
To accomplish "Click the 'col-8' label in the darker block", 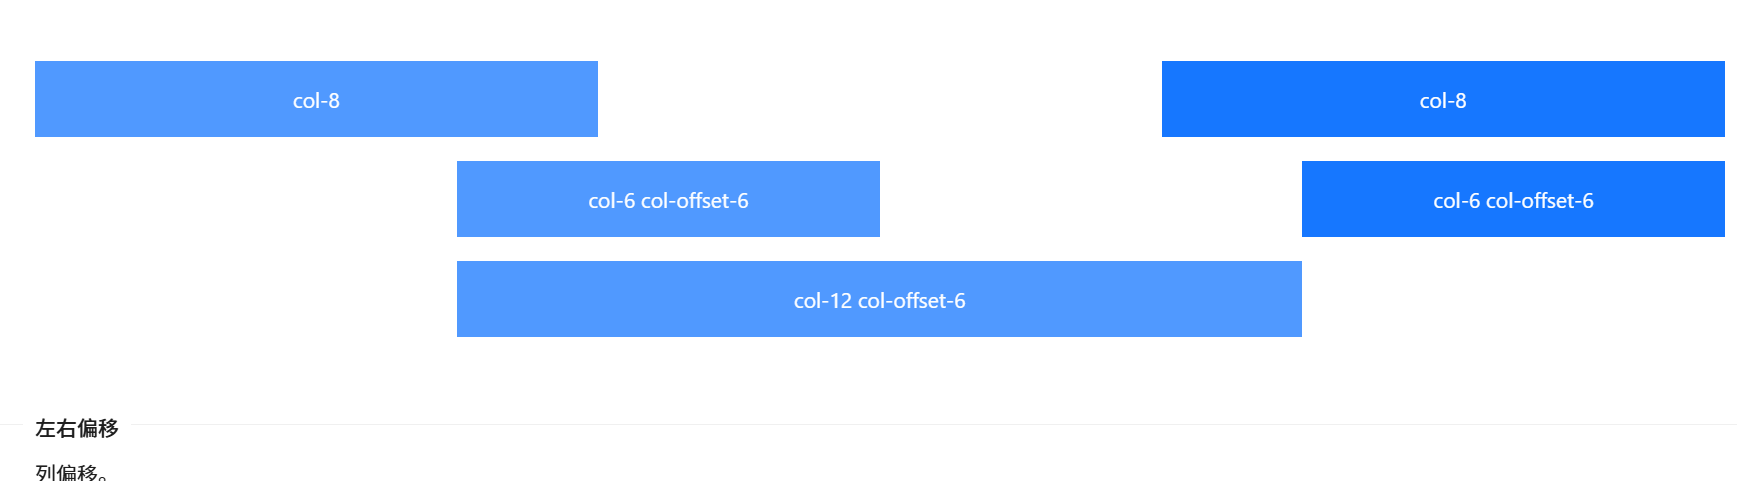I will coord(1443,101).
